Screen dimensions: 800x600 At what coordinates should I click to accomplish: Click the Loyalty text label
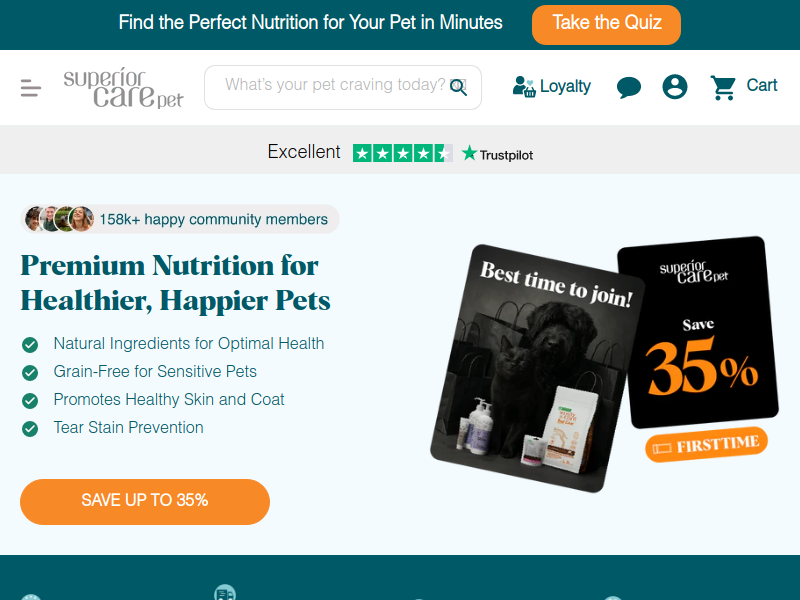point(565,86)
